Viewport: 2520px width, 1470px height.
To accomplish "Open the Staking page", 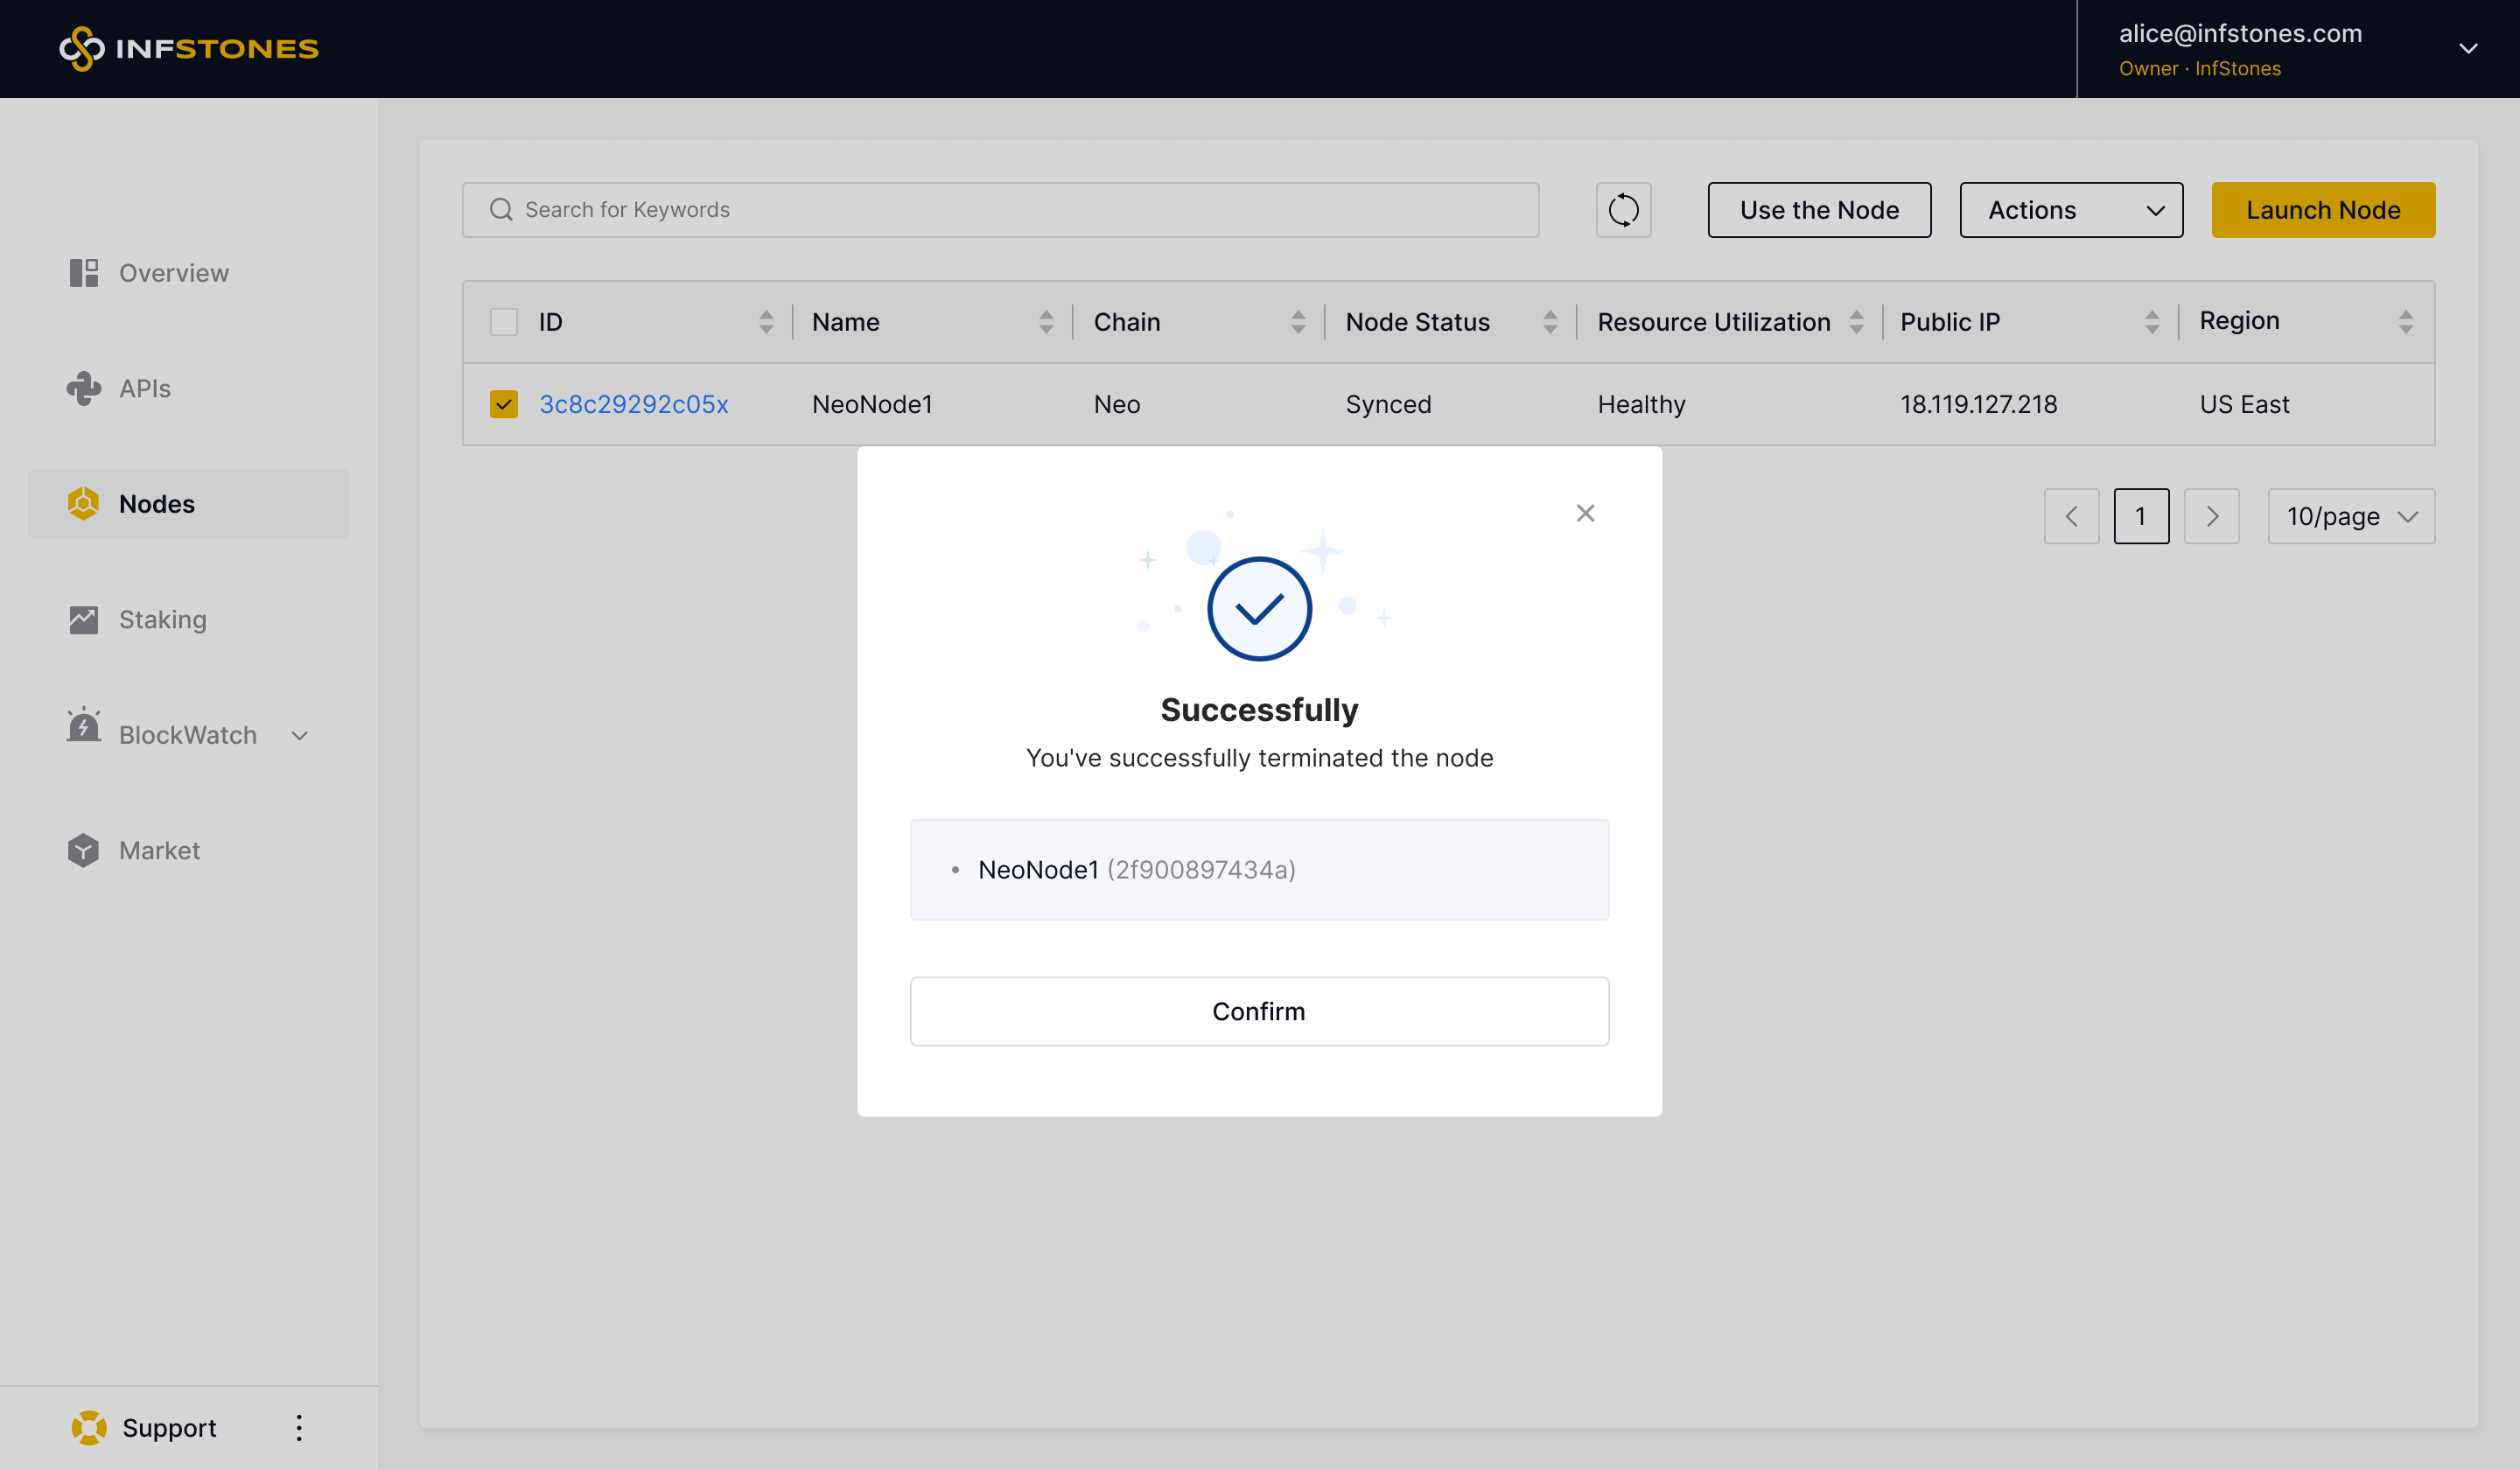I will 162,619.
